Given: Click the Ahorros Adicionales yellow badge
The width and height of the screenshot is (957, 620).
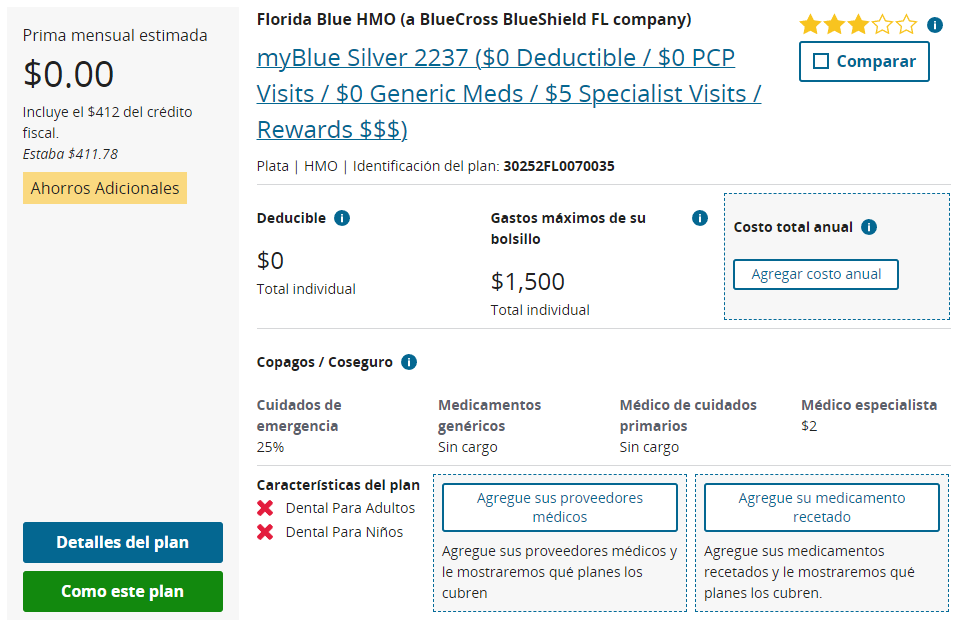Looking at the screenshot, I should pyautogui.click(x=105, y=188).
